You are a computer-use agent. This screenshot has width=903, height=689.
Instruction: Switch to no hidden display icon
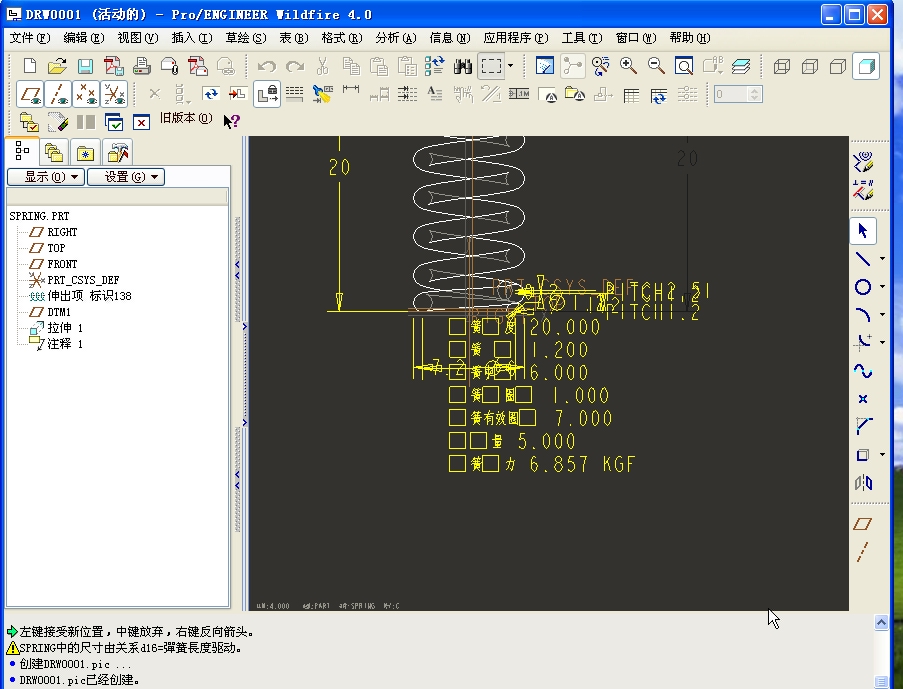click(x=838, y=66)
